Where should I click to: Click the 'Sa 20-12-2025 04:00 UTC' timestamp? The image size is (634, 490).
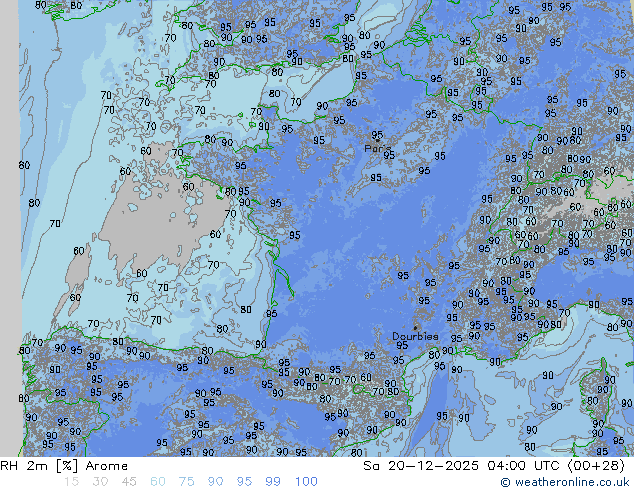[x=463, y=466]
